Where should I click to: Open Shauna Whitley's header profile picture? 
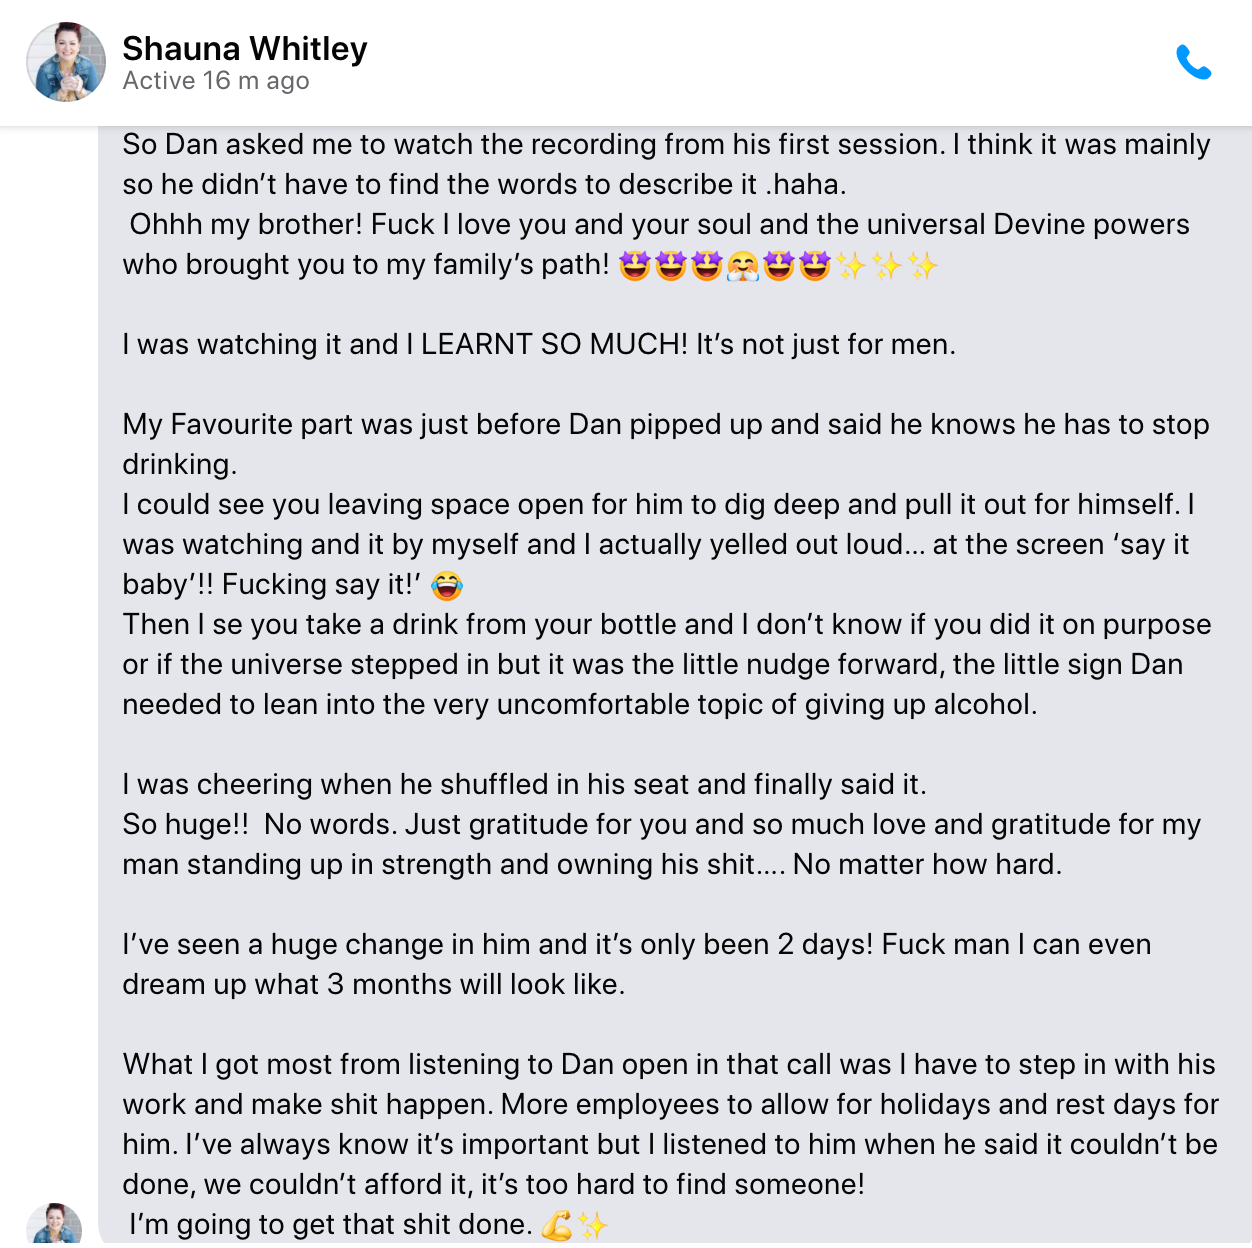tap(66, 62)
